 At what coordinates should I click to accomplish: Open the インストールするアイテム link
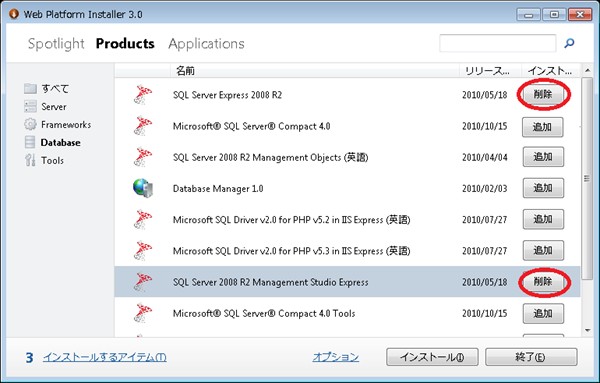(x=104, y=357)
